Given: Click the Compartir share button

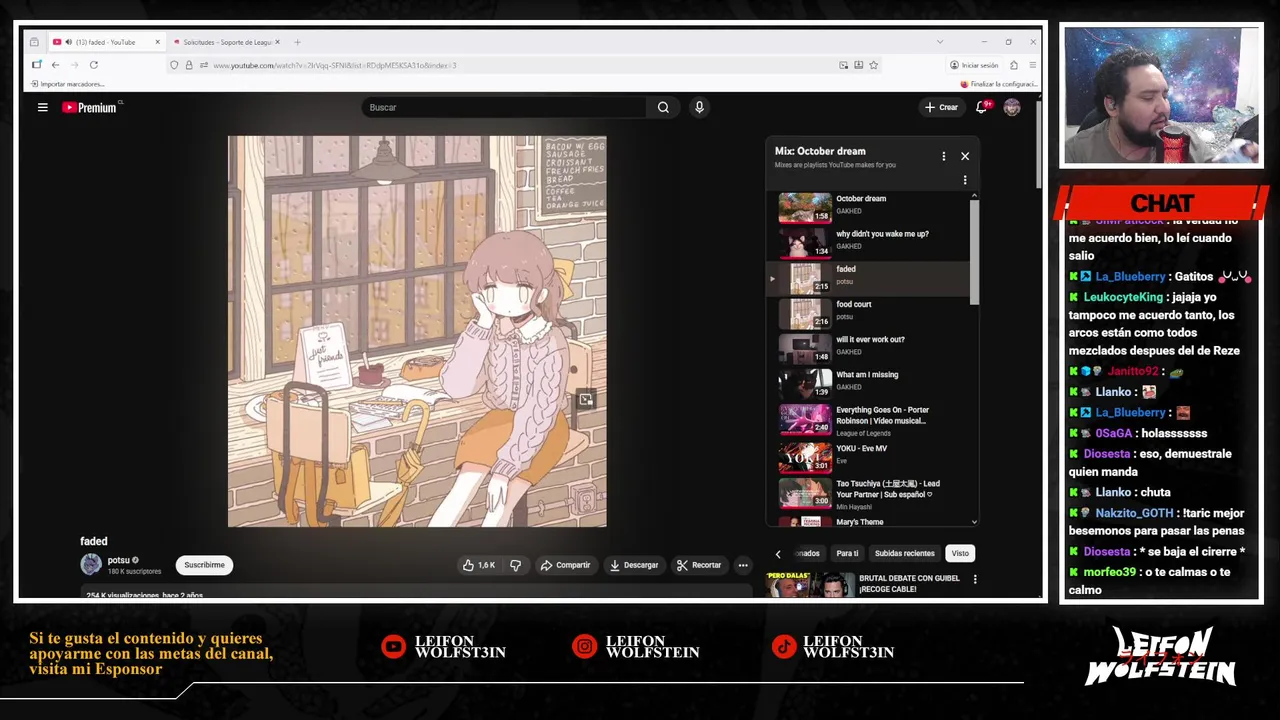Looking at the screenshot, I should pos(565,565).
